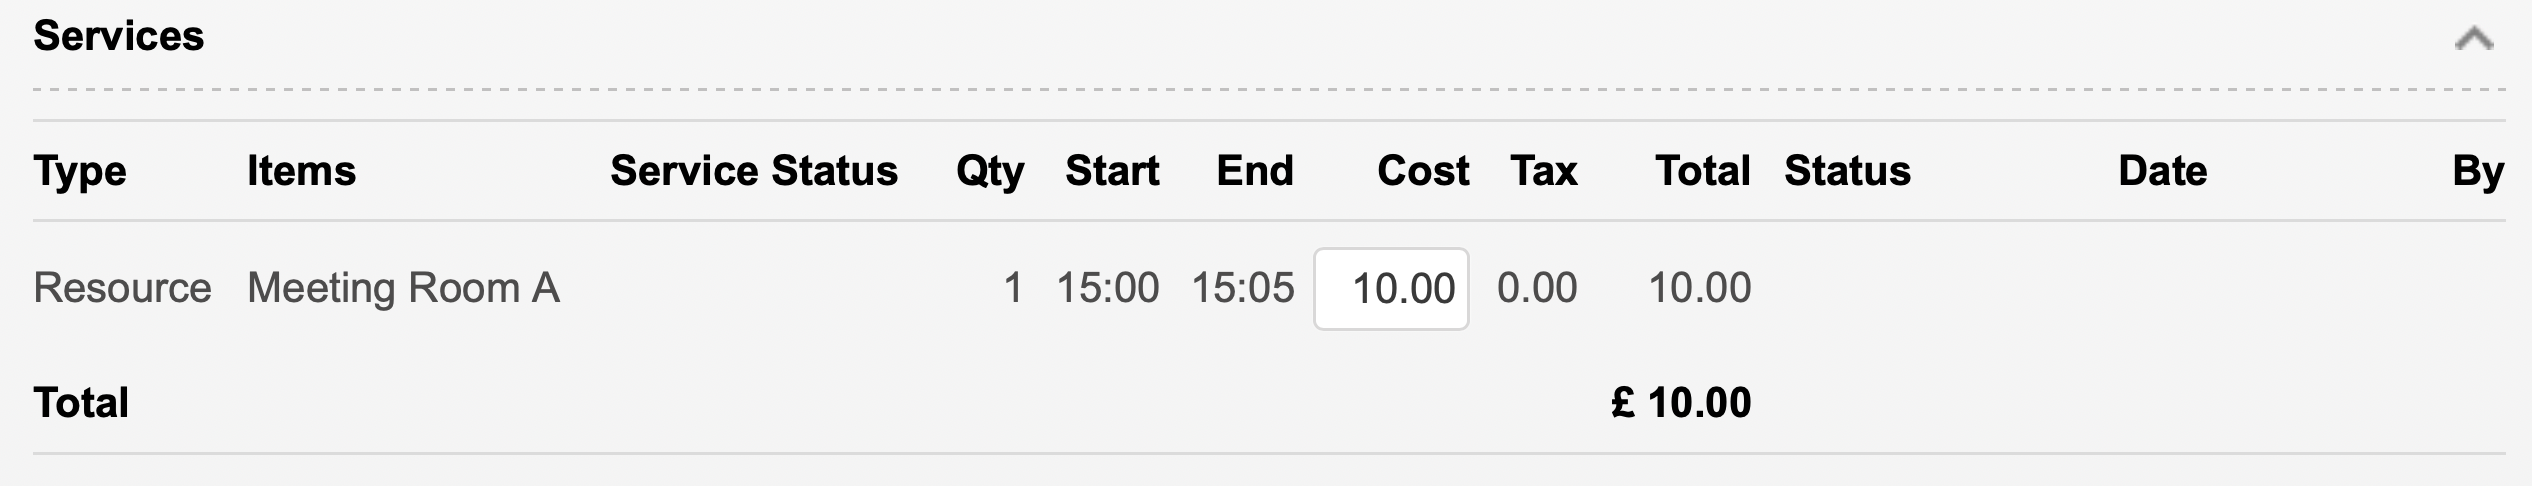Click the 15:05 end time
The image size is (2532, 486).
[x=1243, y=288]
